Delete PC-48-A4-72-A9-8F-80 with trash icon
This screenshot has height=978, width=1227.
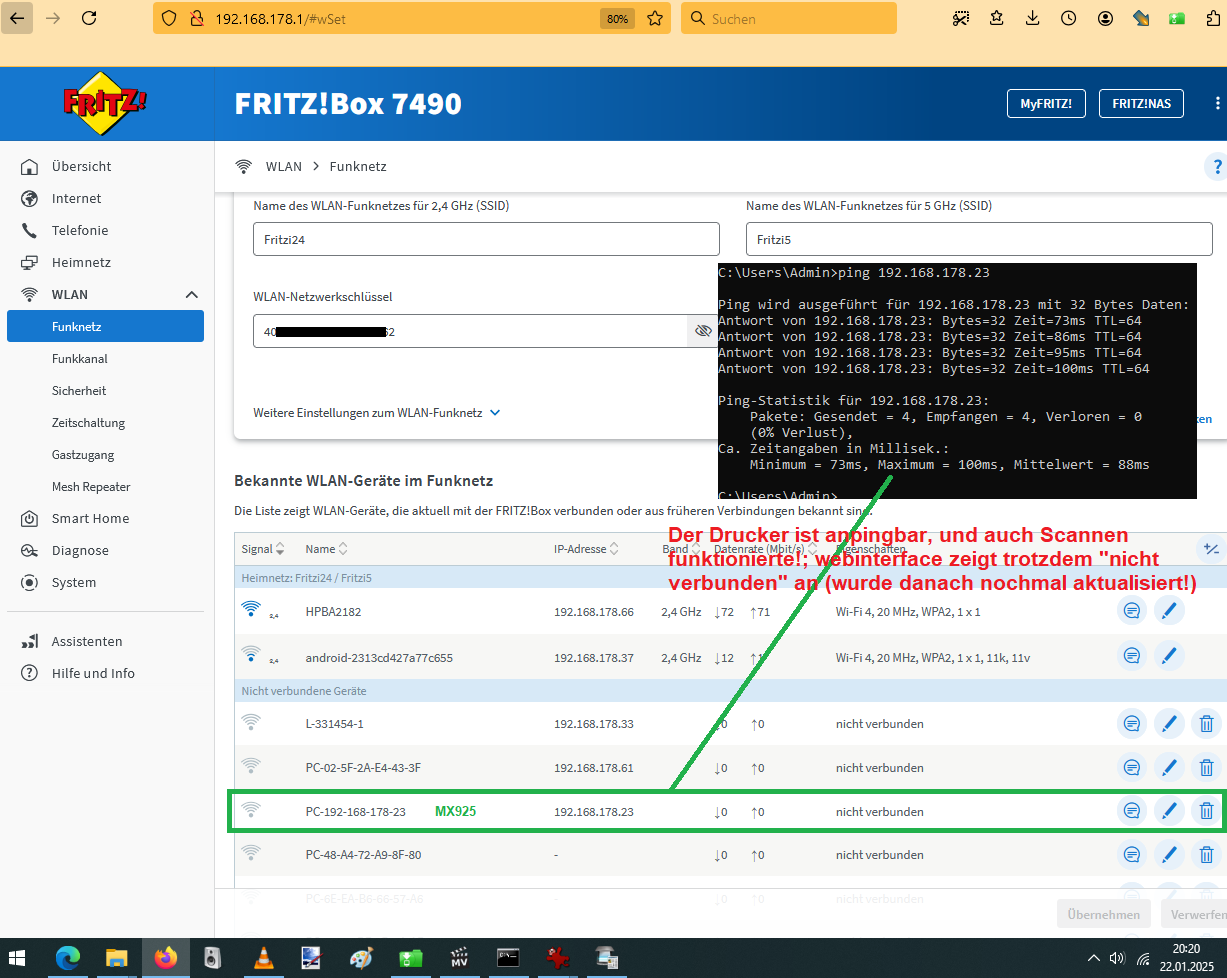click(1206, 855)
